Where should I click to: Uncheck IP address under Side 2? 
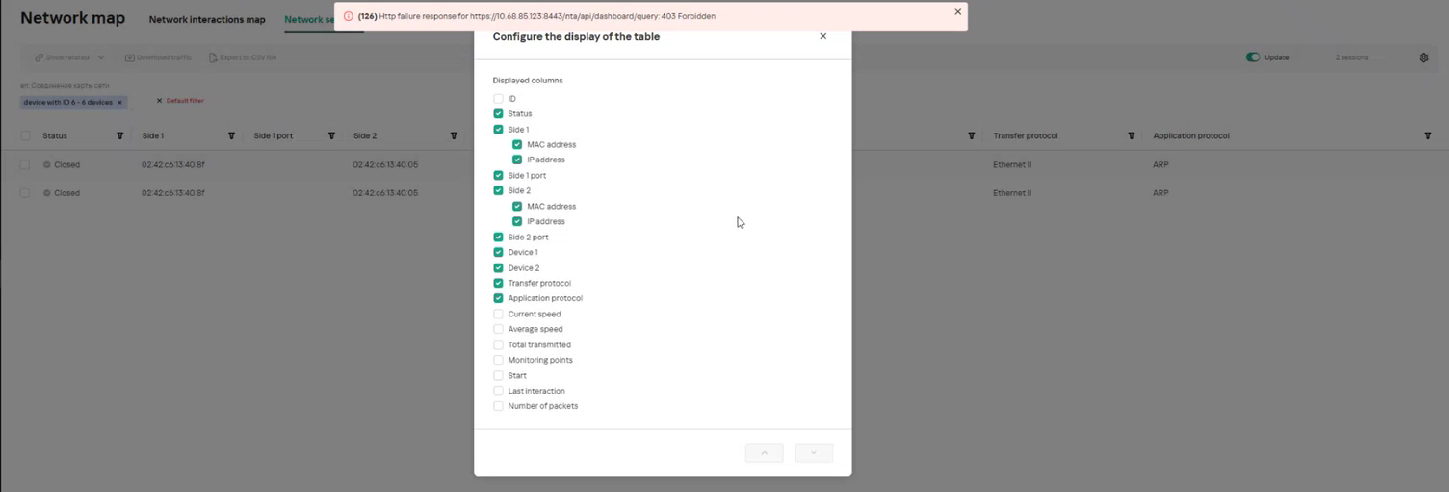point(517,222)
